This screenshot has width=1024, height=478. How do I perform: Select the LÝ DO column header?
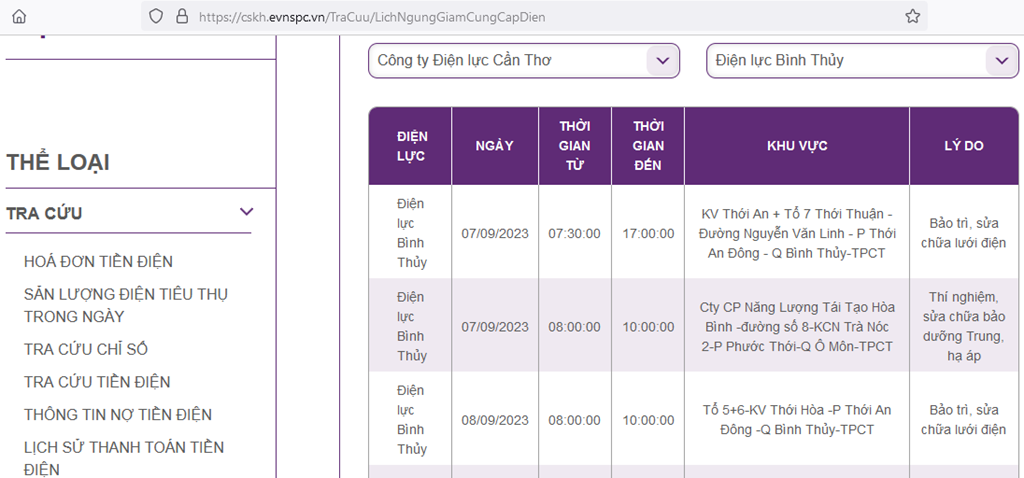coord(963,146)
